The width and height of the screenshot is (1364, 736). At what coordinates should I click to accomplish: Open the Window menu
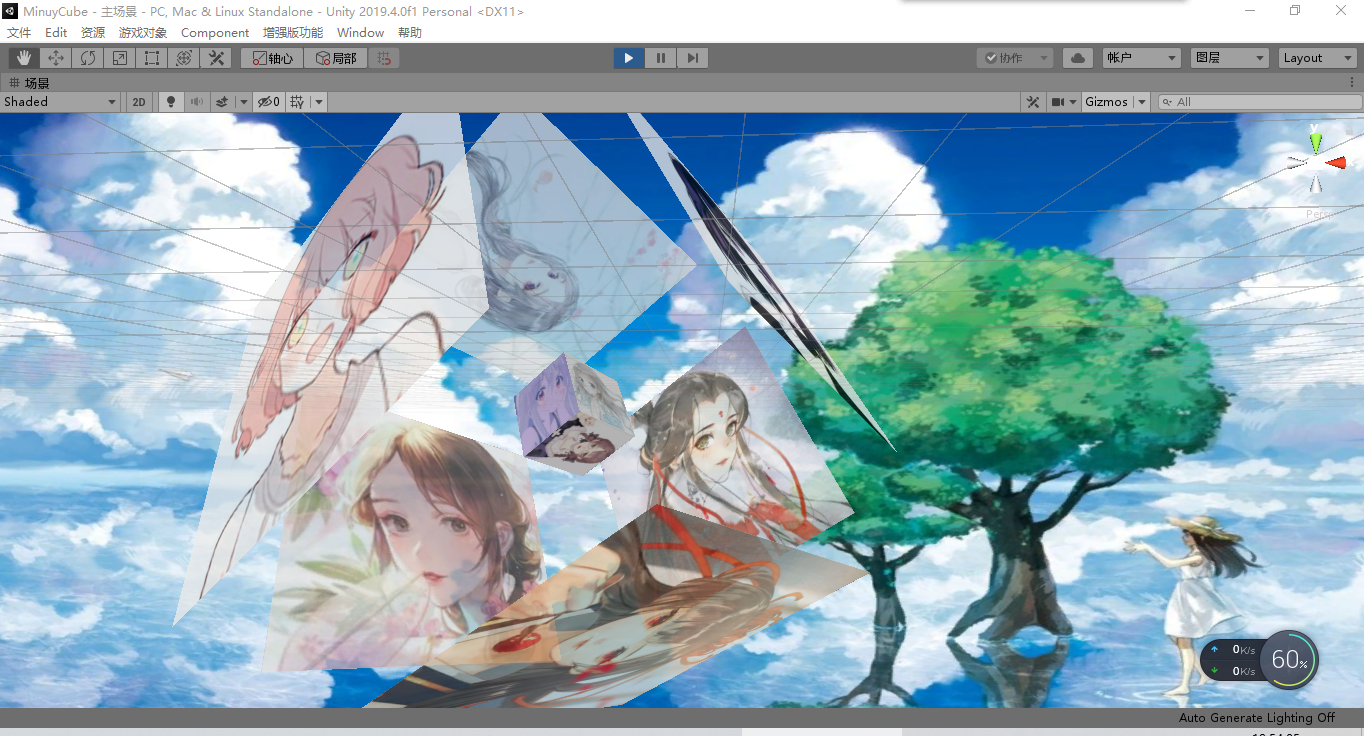point(360,32)
